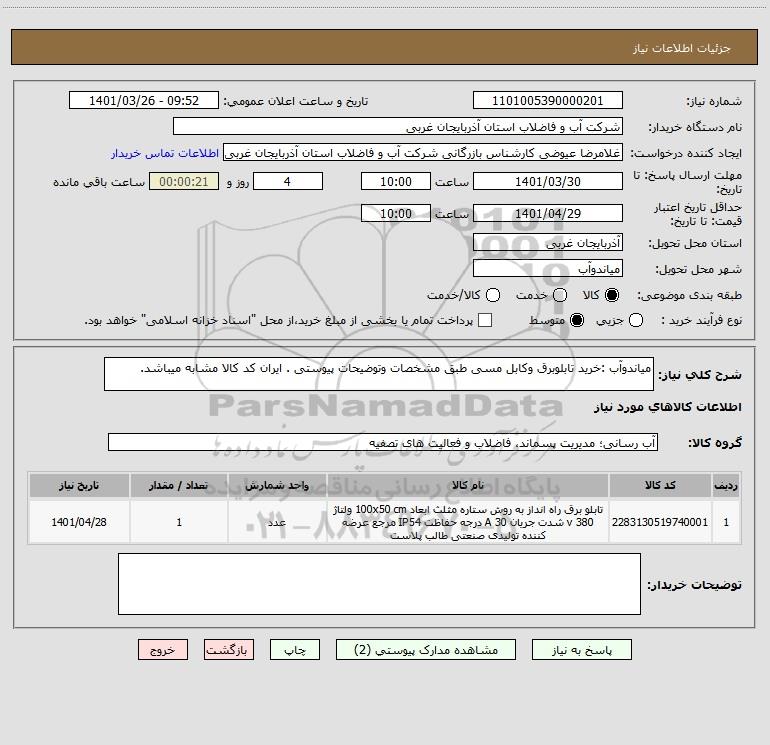The height and width of the screenshot is (745, 770).
Task: Click the واحد شمارش column header
Action: pos(277,485)
